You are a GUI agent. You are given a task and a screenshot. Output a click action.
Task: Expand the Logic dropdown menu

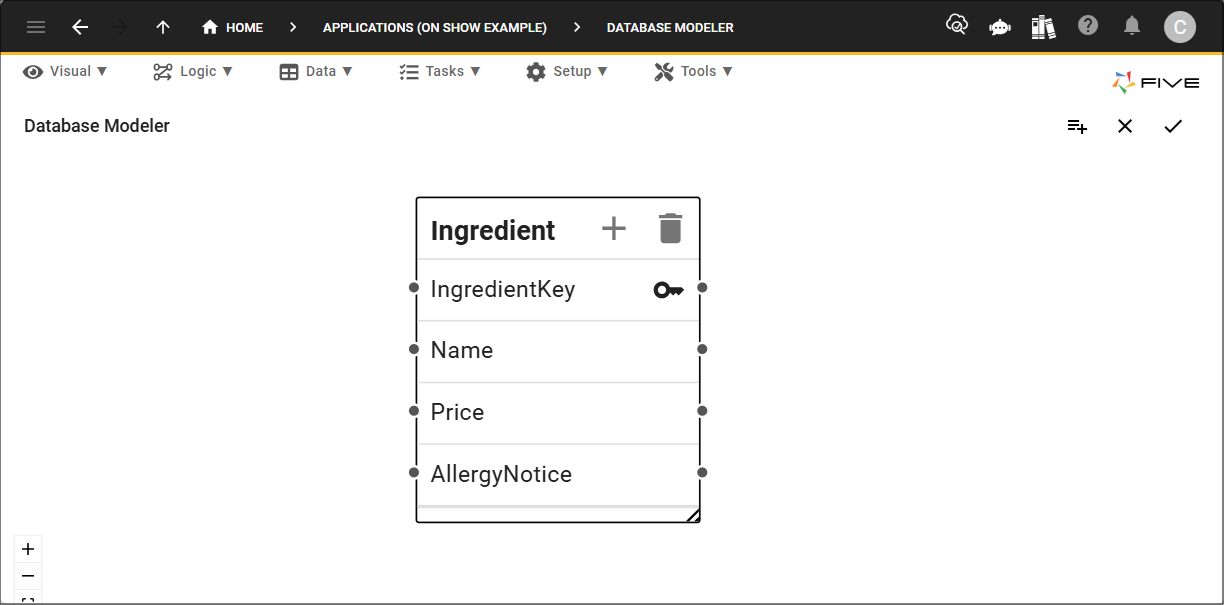(193, 71)
